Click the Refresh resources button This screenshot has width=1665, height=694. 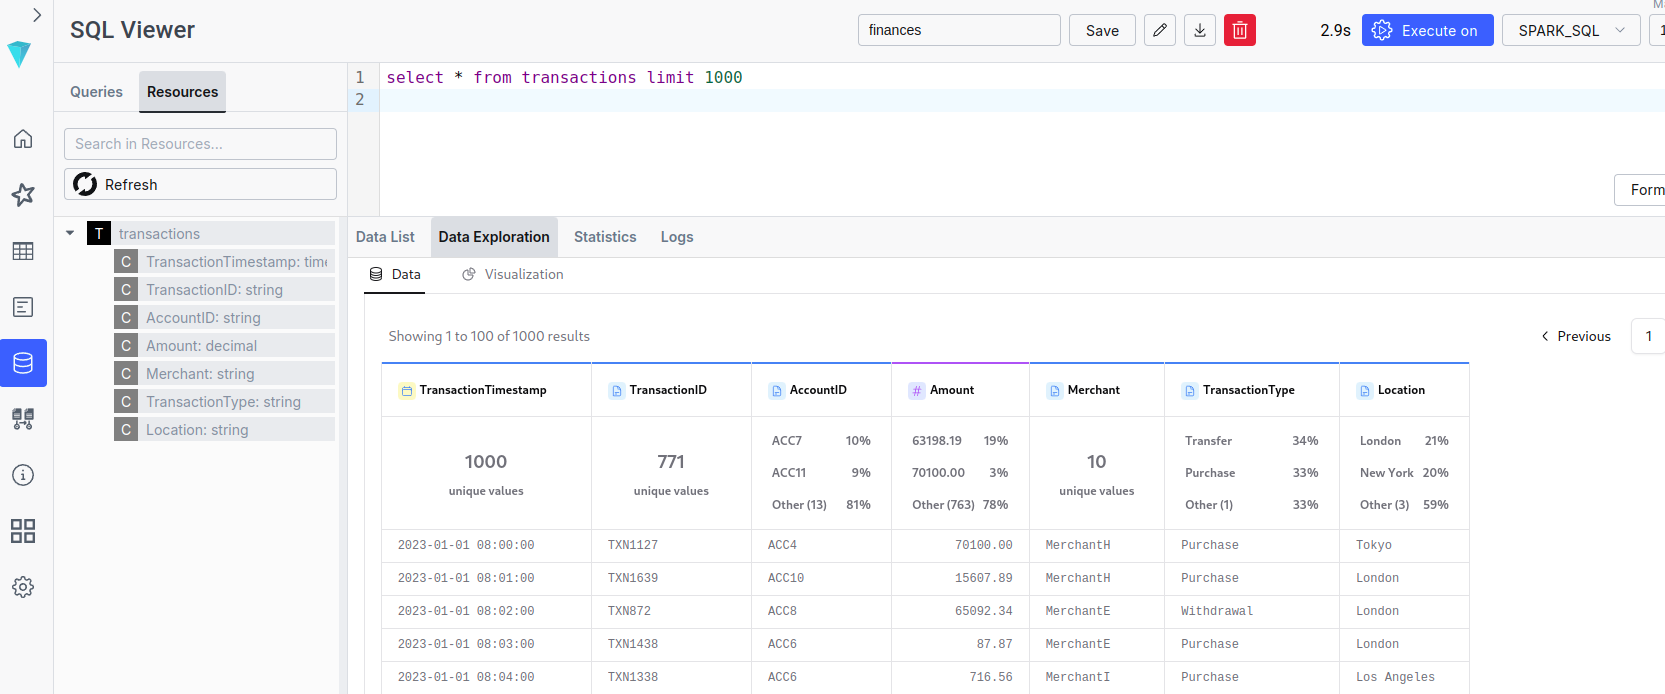point(200,185)
